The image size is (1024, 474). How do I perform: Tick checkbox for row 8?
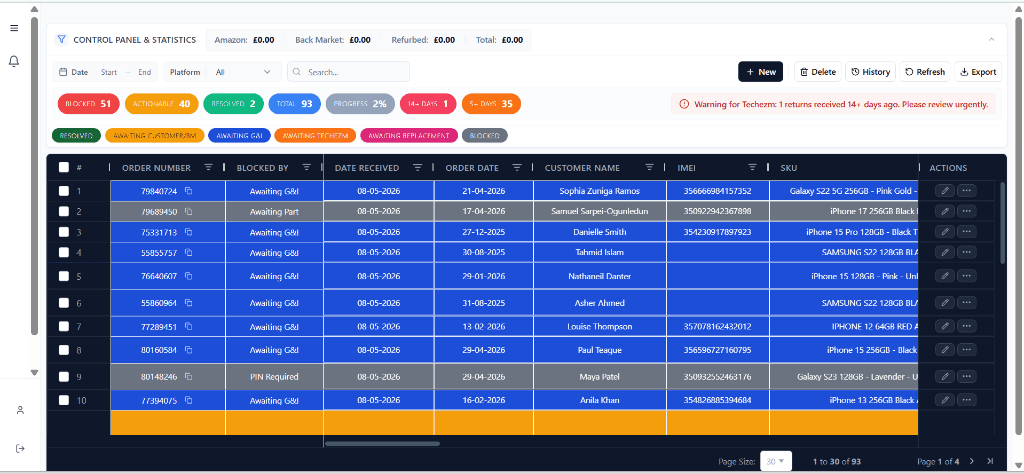[63, 350]
